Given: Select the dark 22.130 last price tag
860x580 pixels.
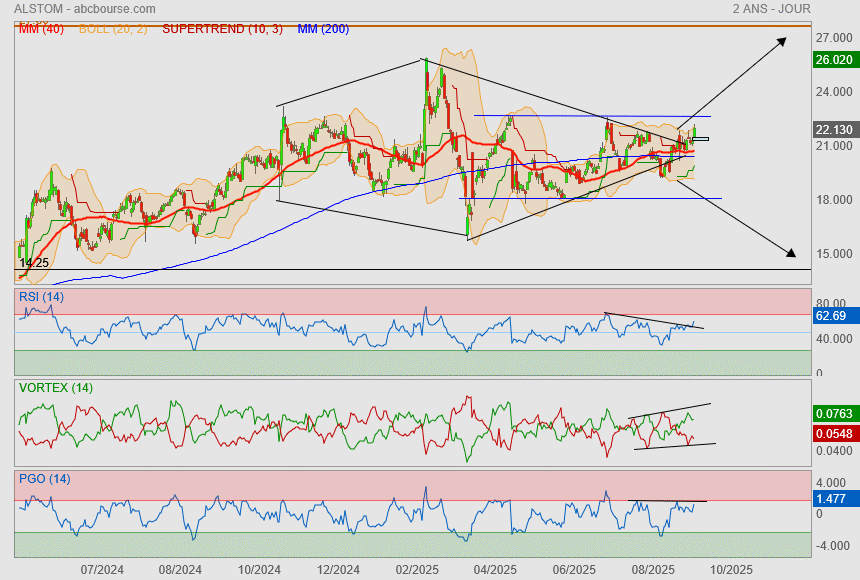Looking at the screenshot, I should tap(834, 130).
